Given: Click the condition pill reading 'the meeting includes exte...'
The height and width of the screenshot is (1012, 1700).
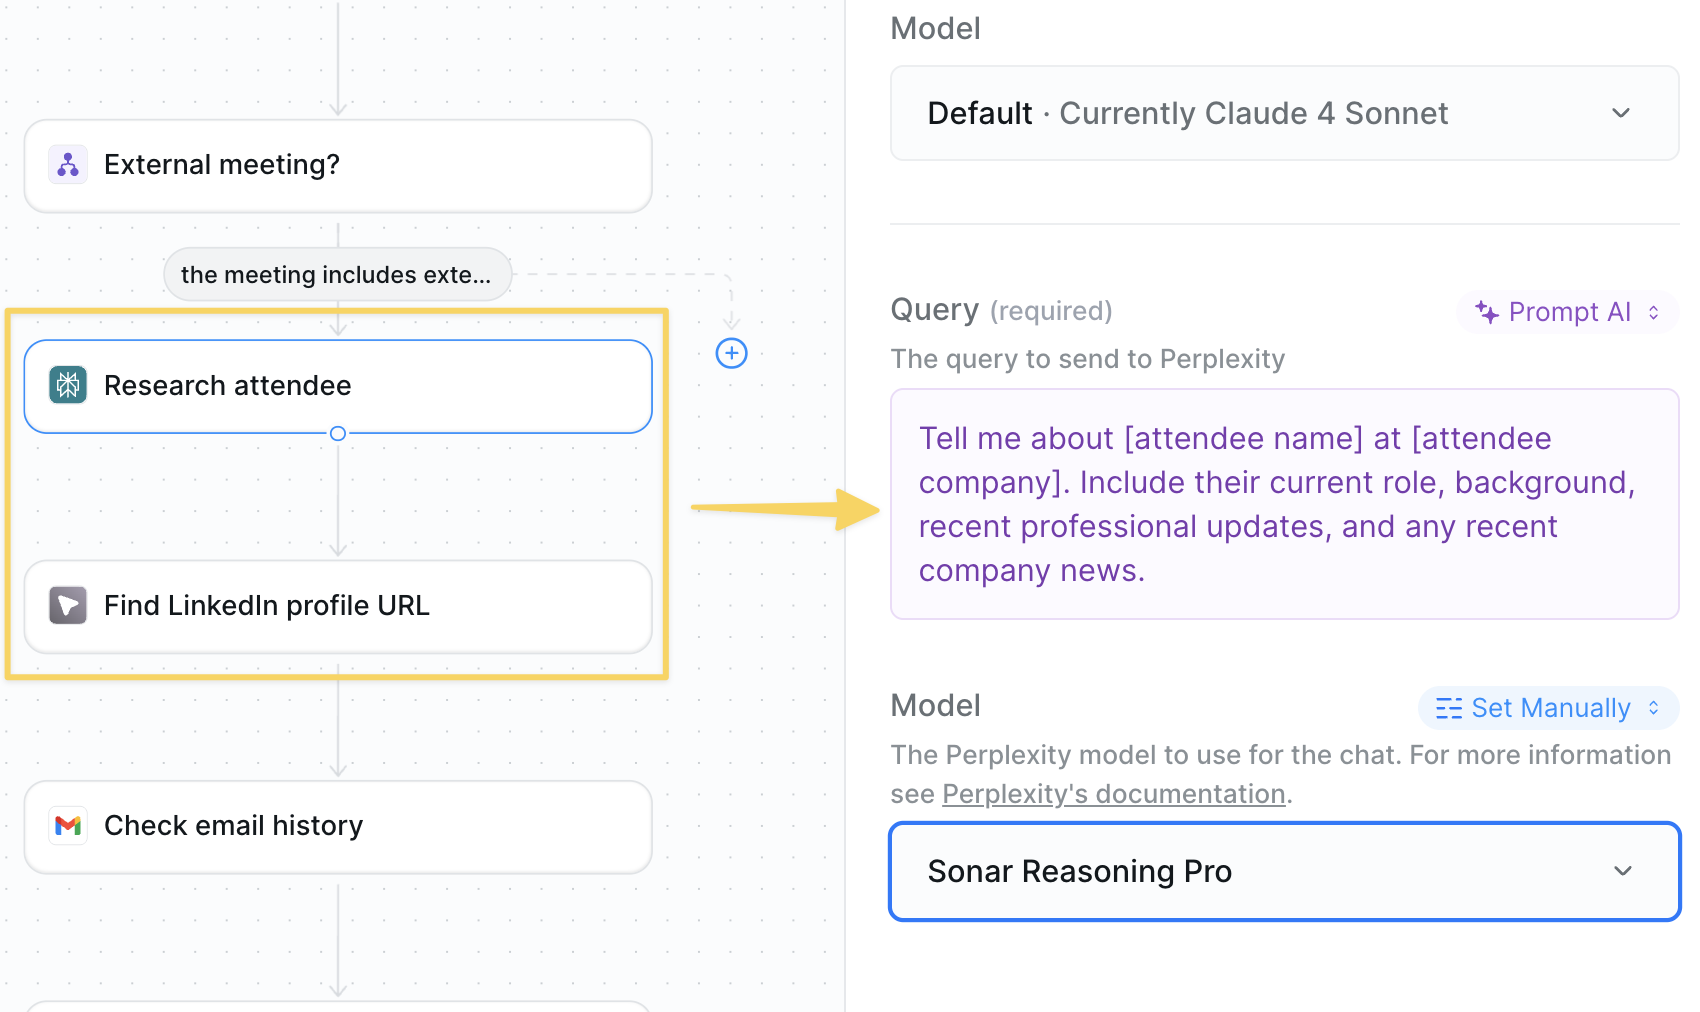Looking at the screenshot, I should point(337,274).
